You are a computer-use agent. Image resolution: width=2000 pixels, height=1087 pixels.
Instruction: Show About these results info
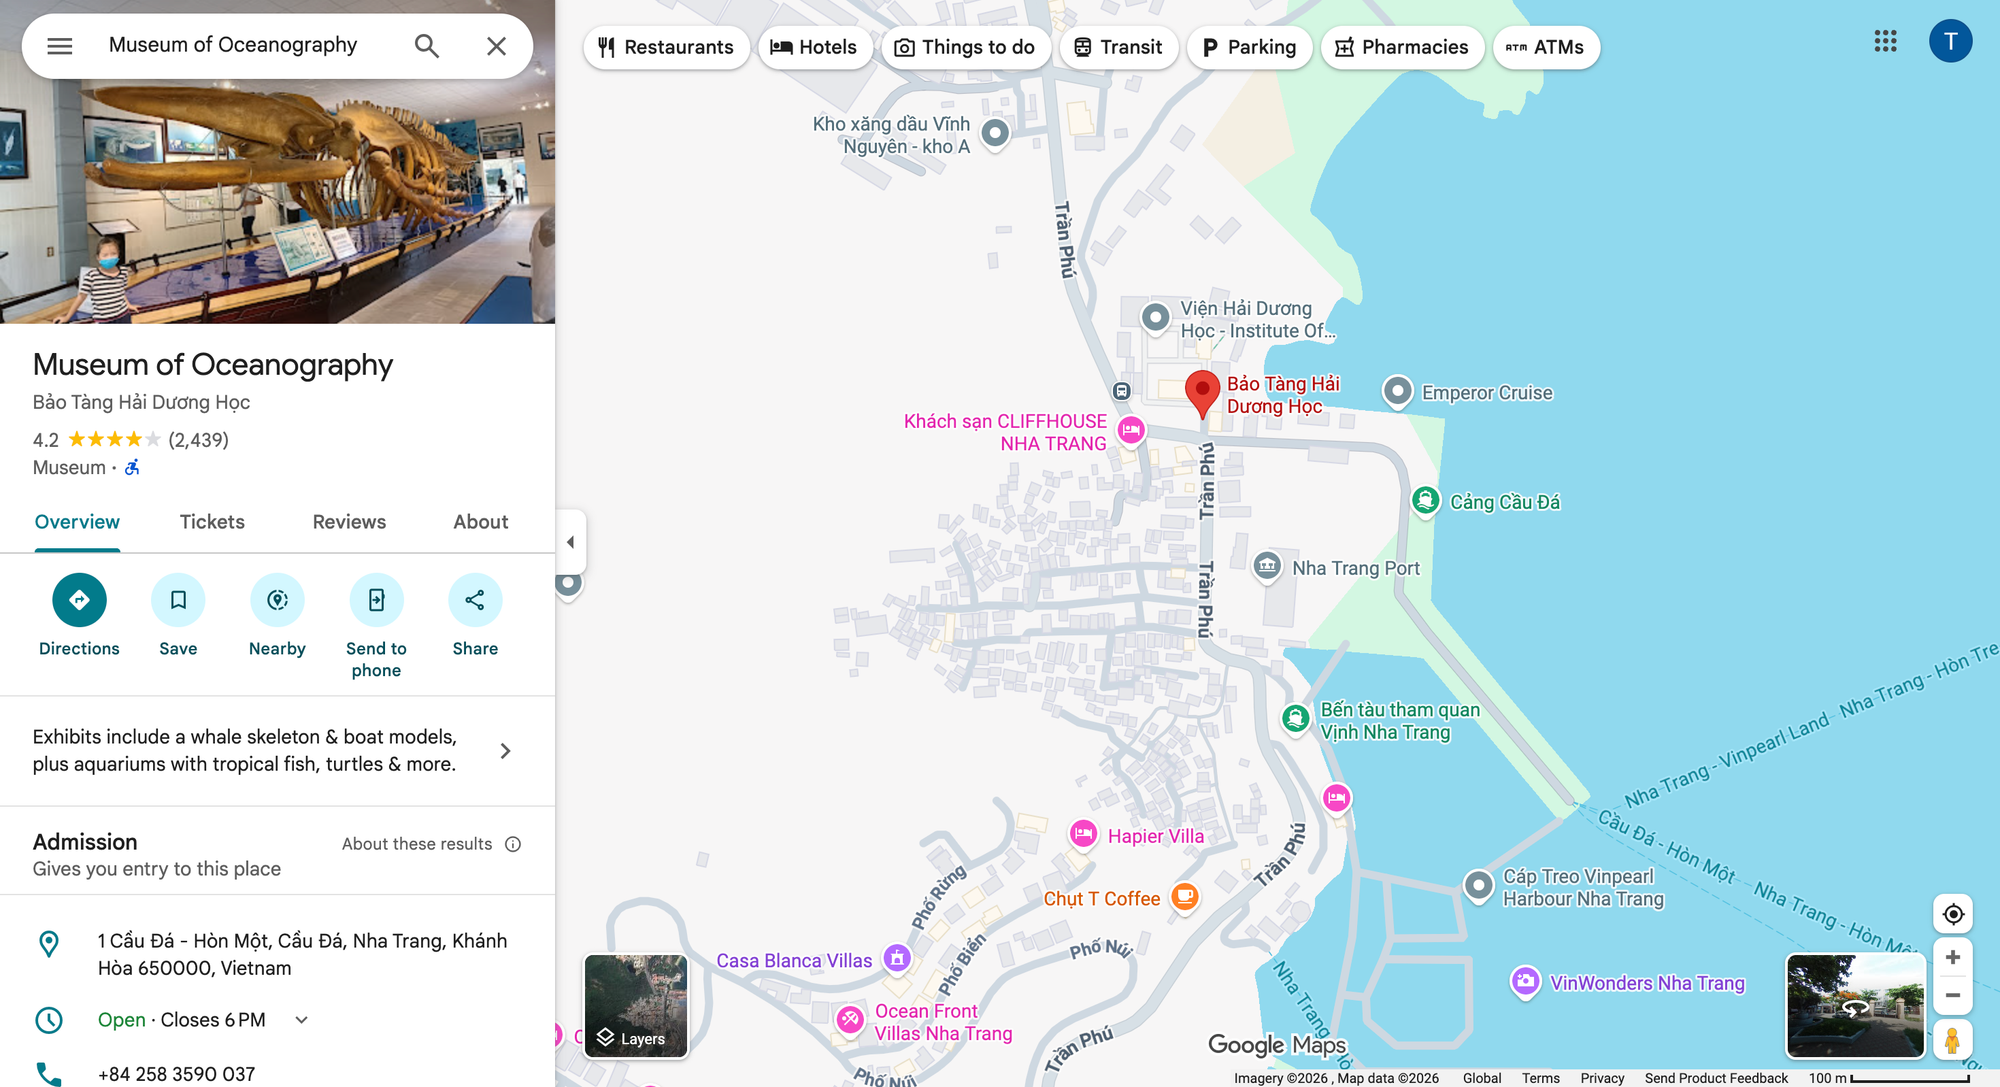tap(513, 844)
